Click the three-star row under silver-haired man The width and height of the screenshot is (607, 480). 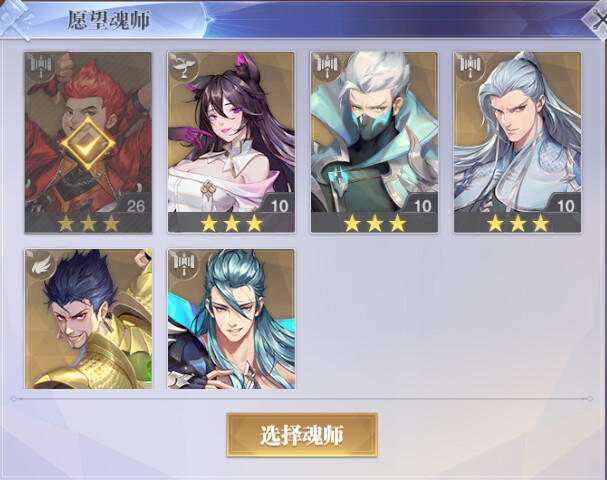(x=518, y=223)
